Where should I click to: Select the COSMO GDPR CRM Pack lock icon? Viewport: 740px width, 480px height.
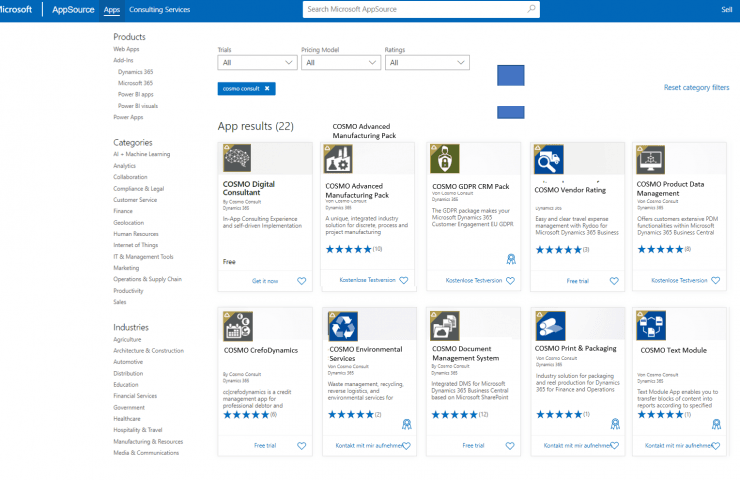coord(445,159)
